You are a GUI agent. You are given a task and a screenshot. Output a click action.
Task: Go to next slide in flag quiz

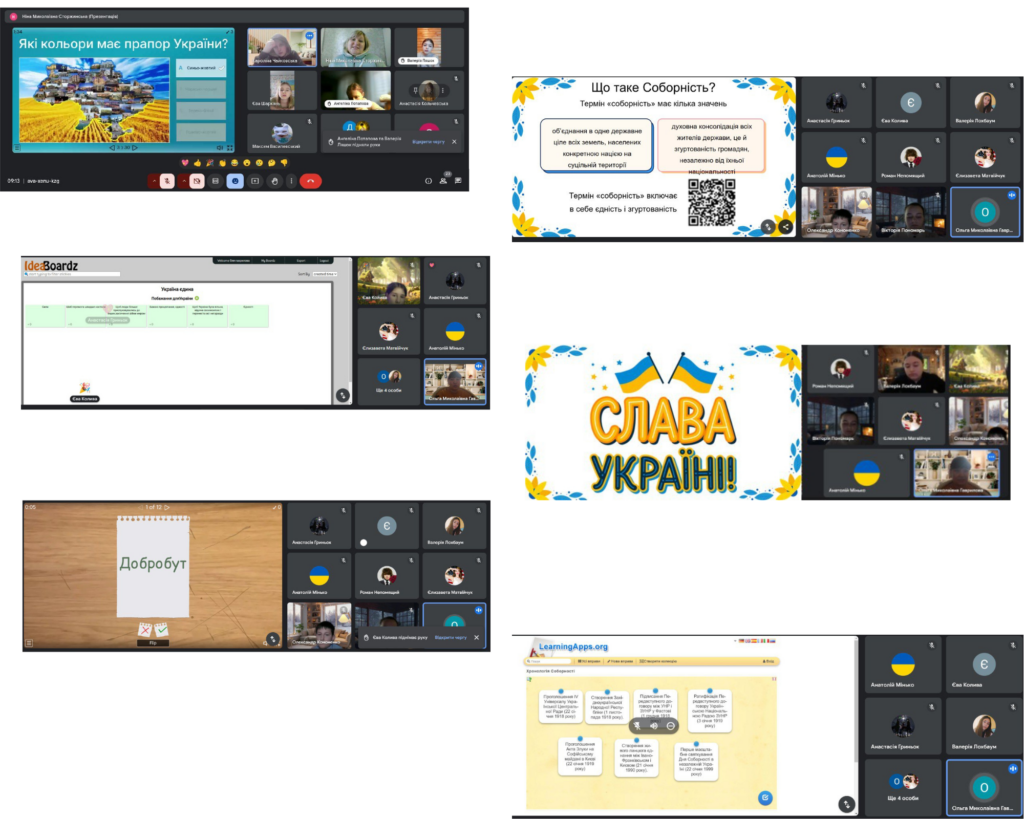(135, 148)
